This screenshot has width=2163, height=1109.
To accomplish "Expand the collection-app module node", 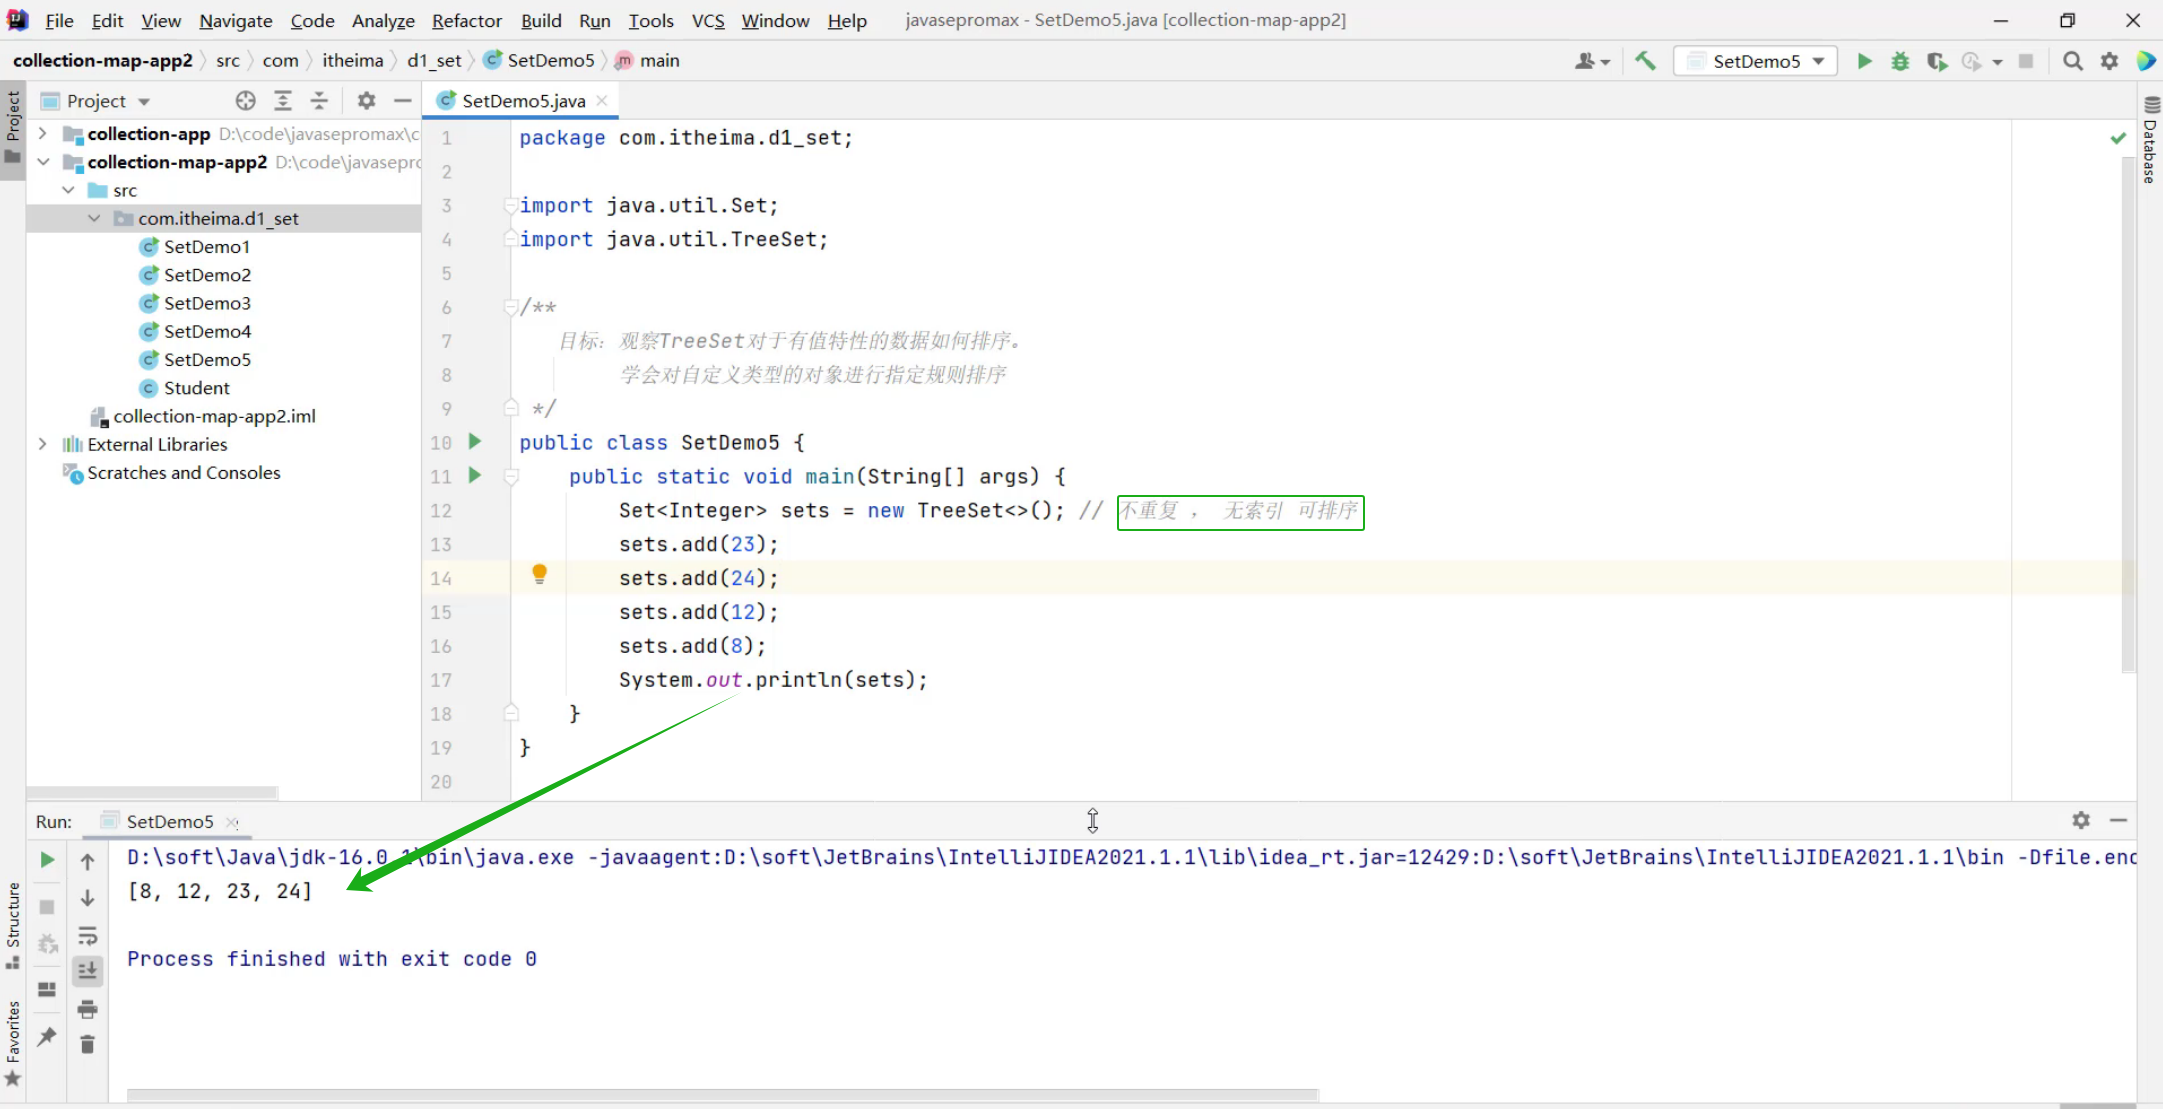I will 42,133.
